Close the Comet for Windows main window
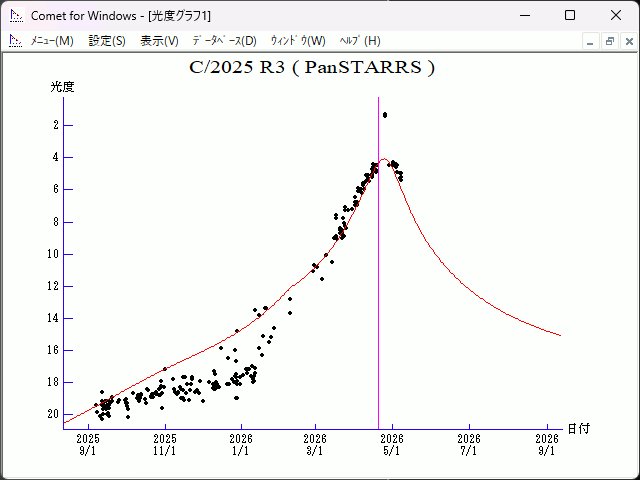 pyautogui.click(x=616, y=16)
